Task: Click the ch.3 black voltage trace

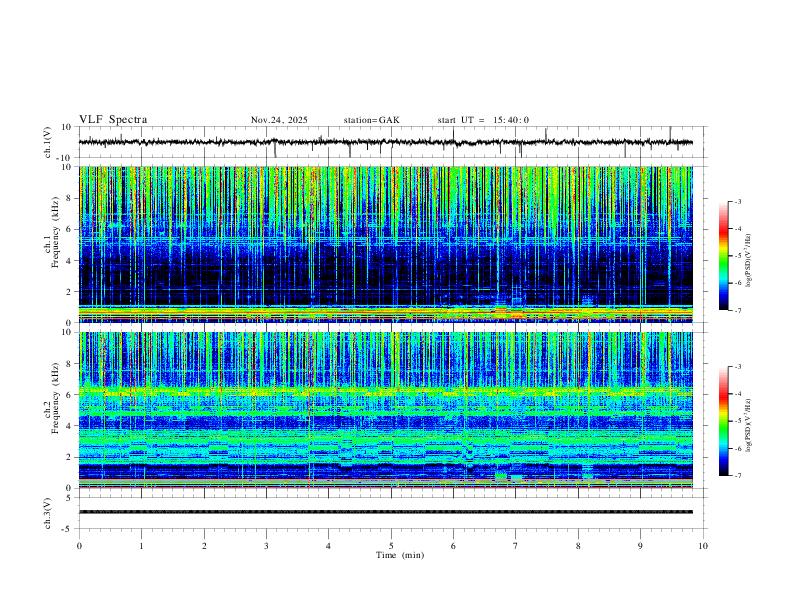Action: (x=385, y=512)
